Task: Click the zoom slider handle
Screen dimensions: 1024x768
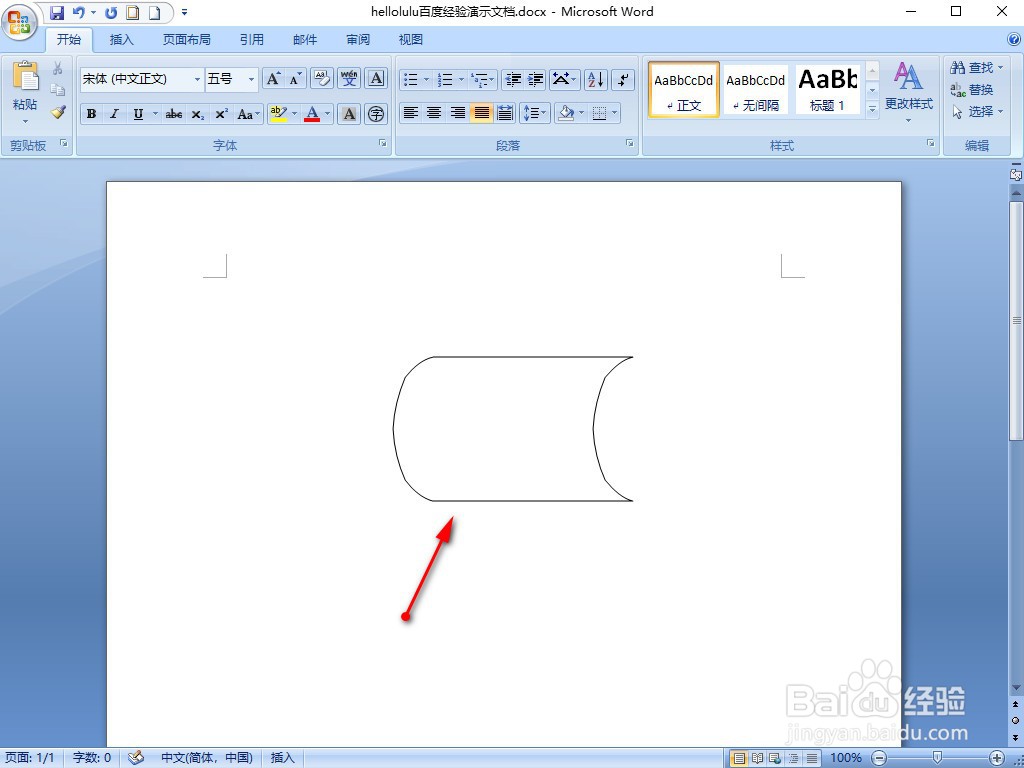Action: coord(938,758)
